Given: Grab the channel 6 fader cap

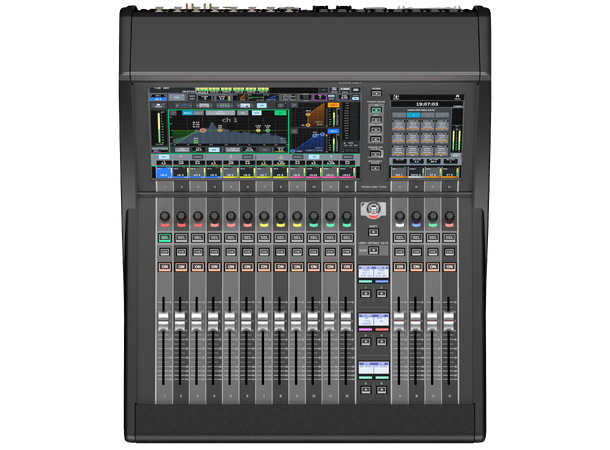Looking at the screenshot, I should coord(246,321).
